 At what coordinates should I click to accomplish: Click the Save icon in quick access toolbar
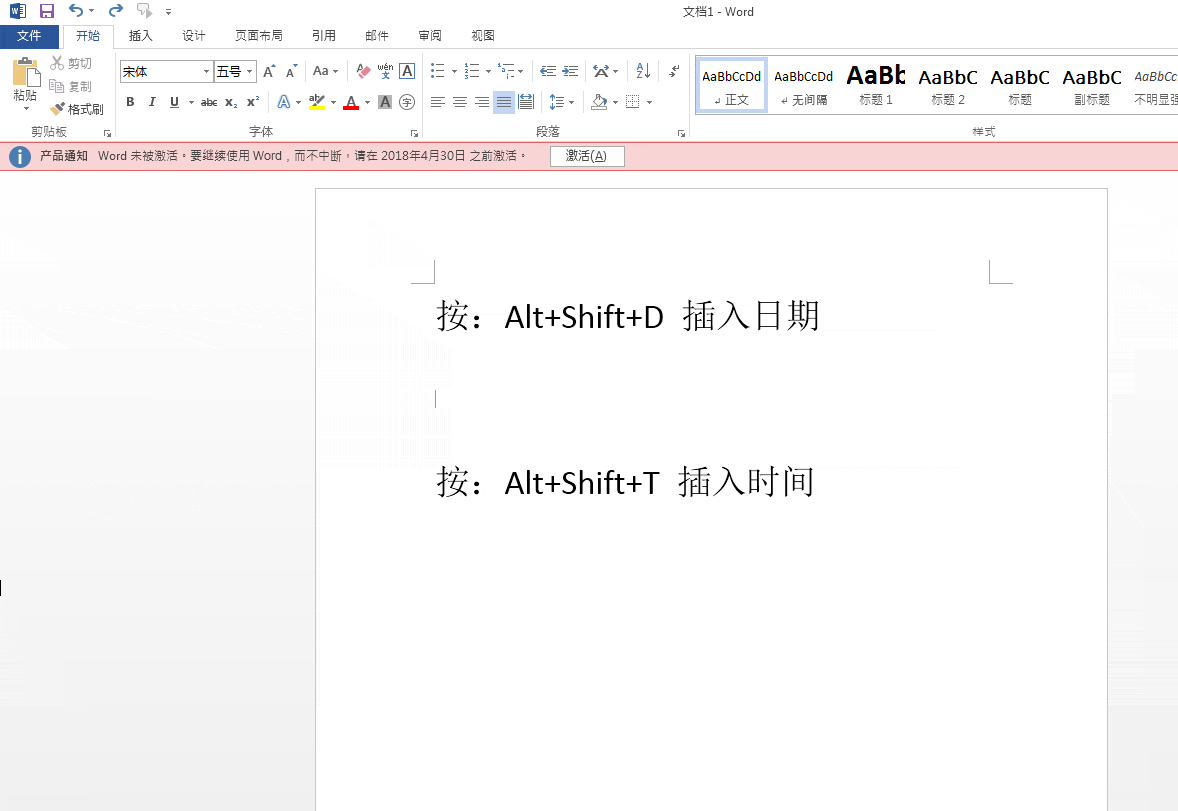(47, 11)
